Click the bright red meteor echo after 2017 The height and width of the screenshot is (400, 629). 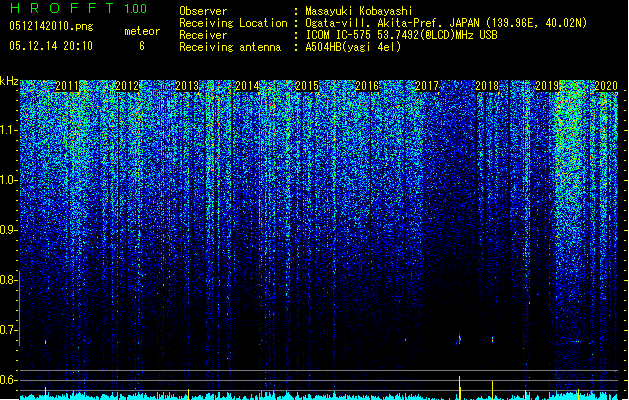459,339
